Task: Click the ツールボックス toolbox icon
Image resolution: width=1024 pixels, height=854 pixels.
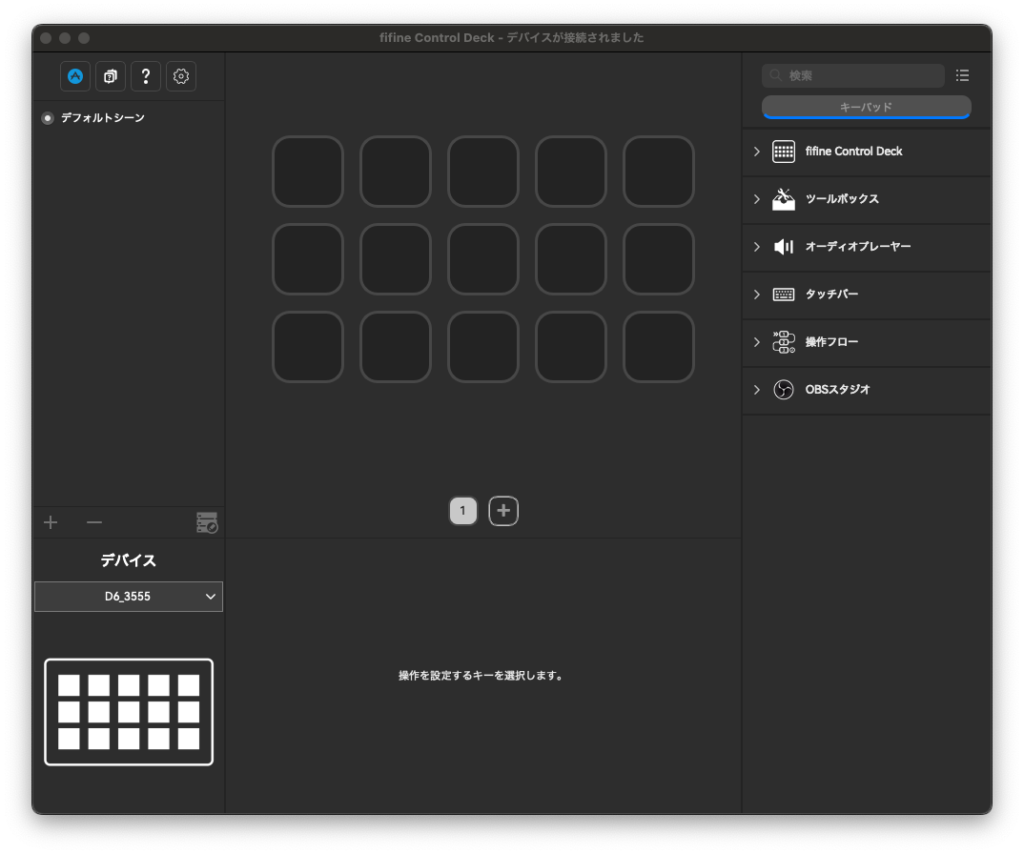Action: coord(783,199)
